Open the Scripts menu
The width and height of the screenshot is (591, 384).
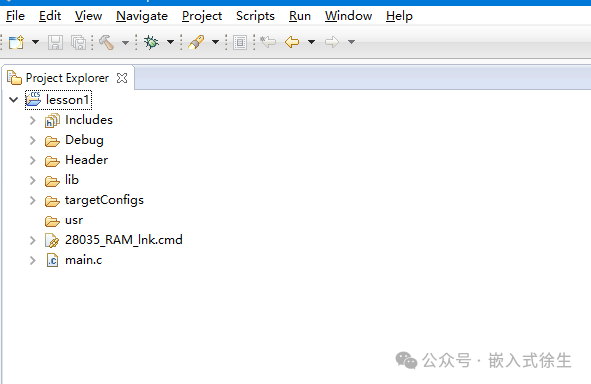(255, 16)
